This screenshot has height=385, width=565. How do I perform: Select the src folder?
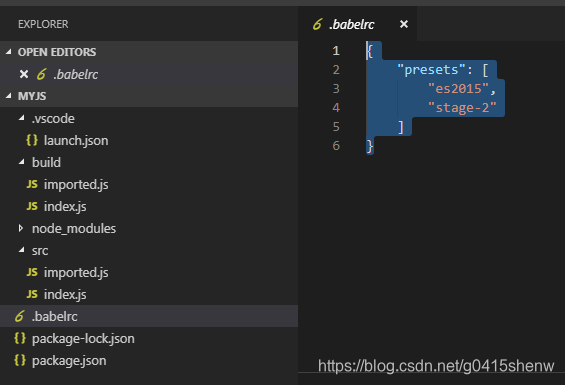click(x=149, y=250)
